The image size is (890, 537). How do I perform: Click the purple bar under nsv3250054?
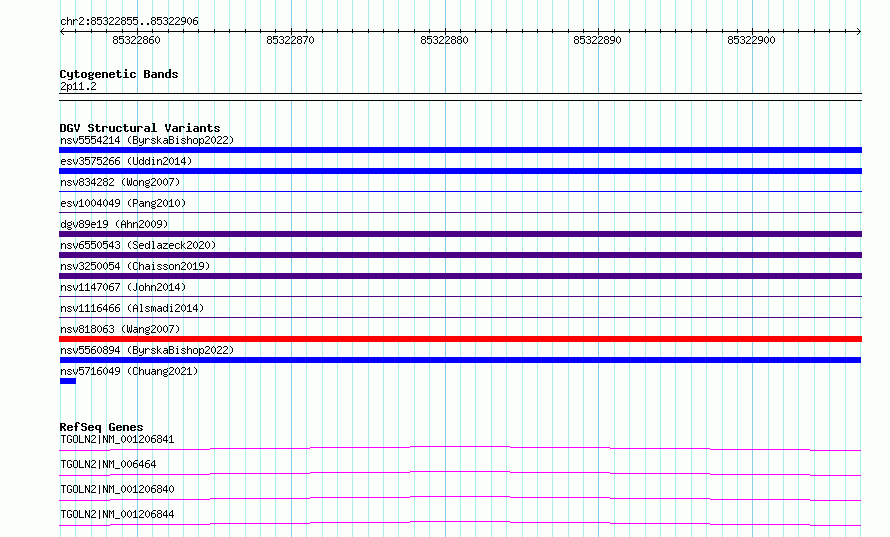point(460,276)
